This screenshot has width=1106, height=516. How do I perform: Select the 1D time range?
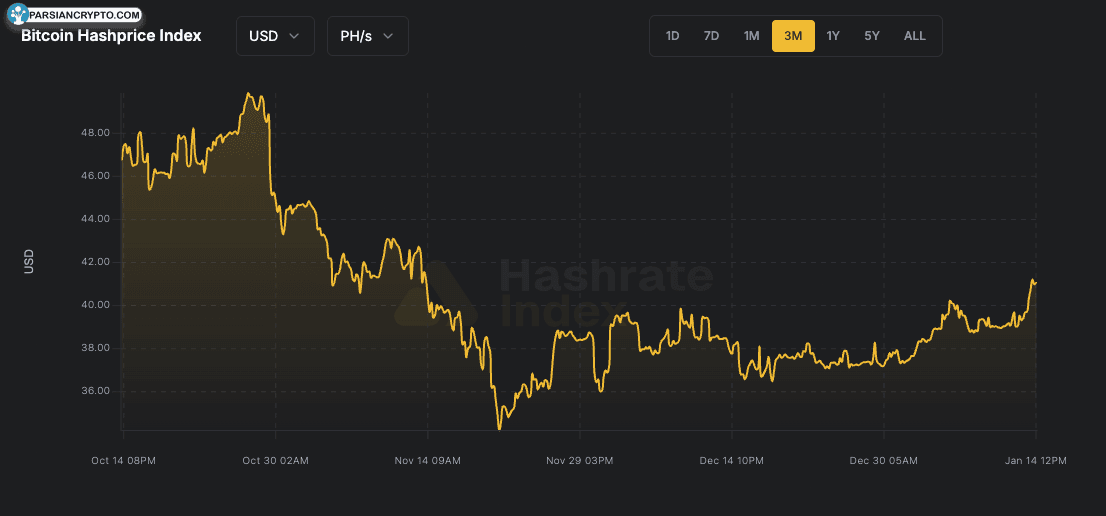click(x=672, y=36)
